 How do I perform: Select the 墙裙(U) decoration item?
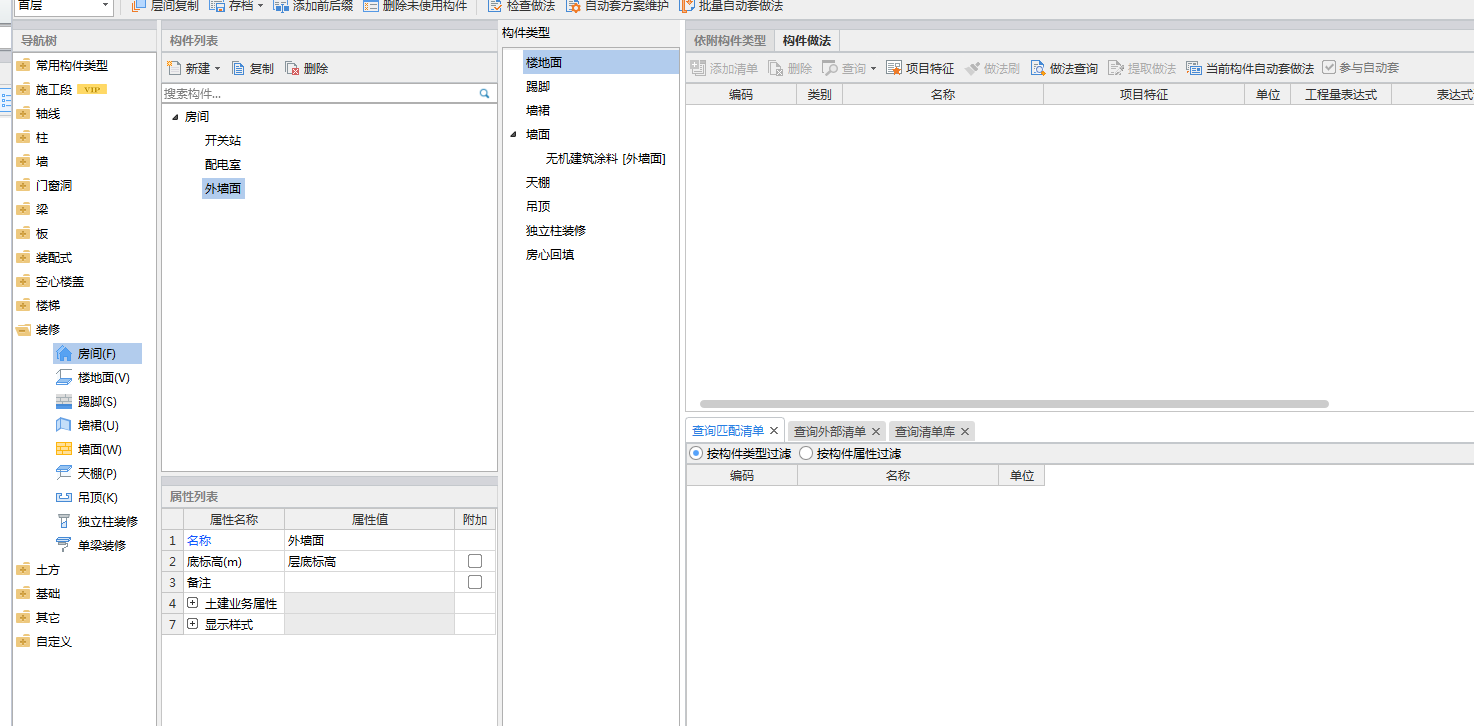(88, 425)
